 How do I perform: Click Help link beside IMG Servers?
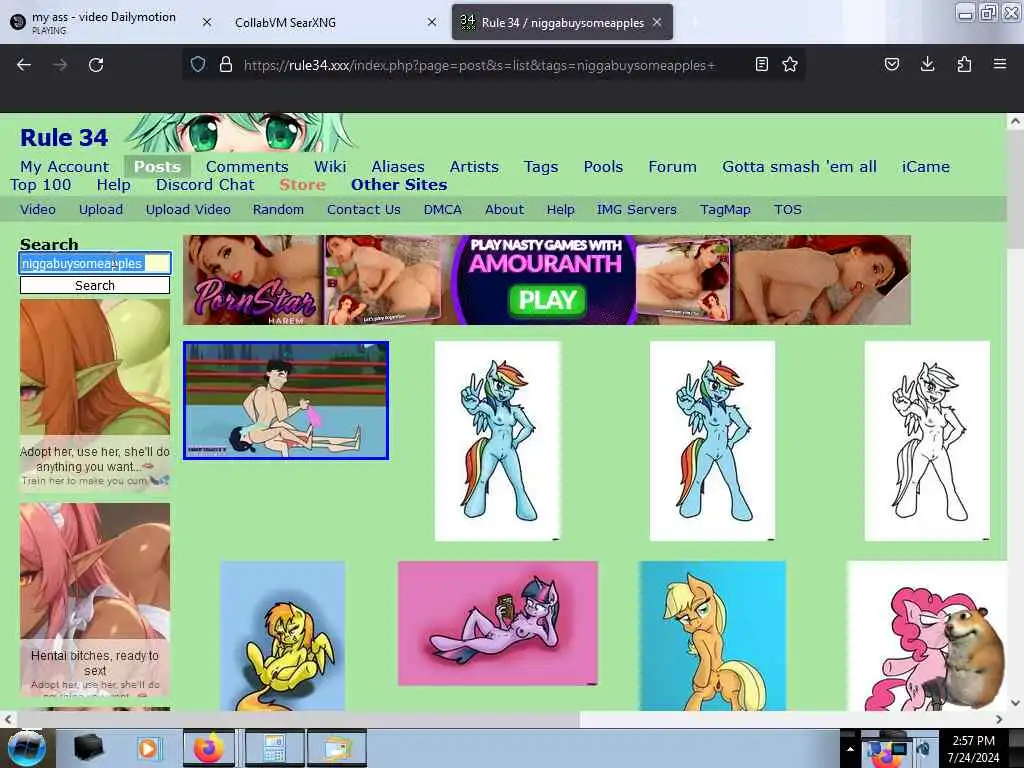pyautogui.click(x=560, y=210)
